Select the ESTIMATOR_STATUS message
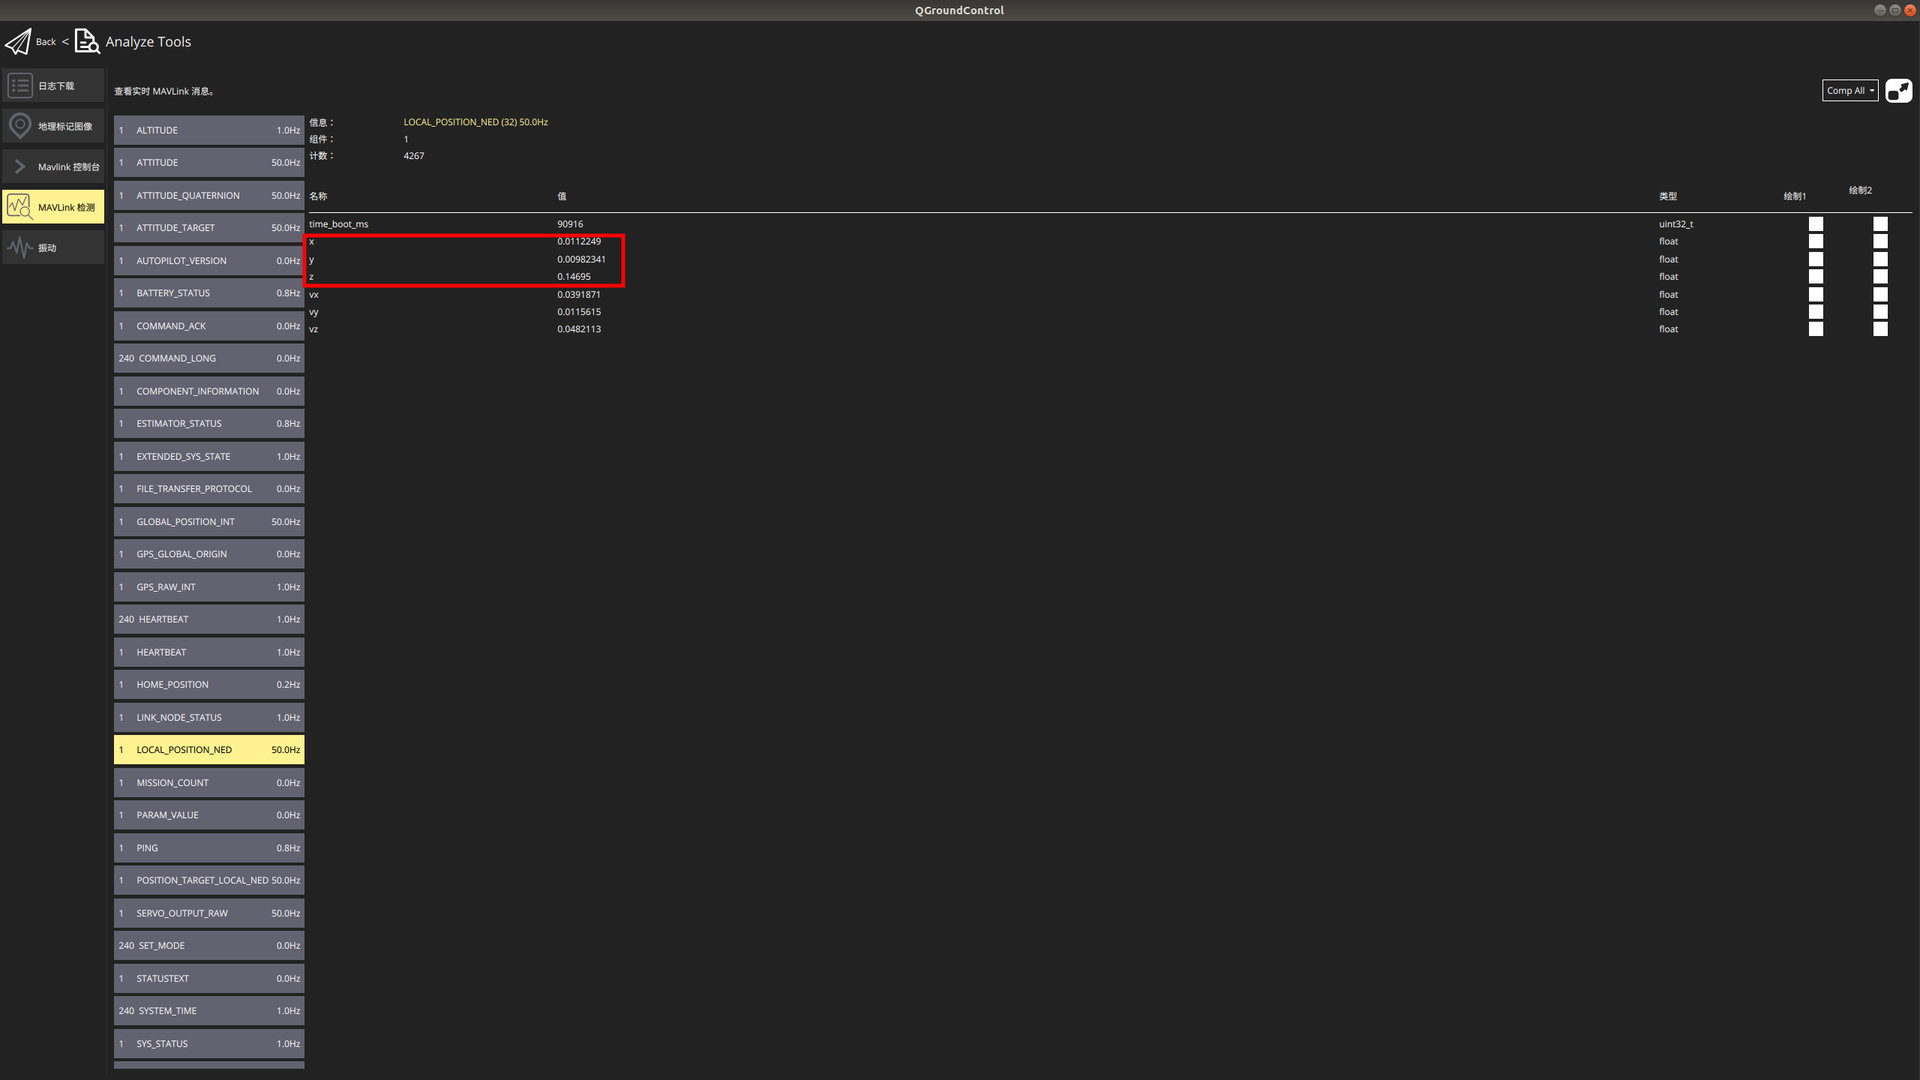The width and height of the screenshot is (1920, 1080). [209, 424]
